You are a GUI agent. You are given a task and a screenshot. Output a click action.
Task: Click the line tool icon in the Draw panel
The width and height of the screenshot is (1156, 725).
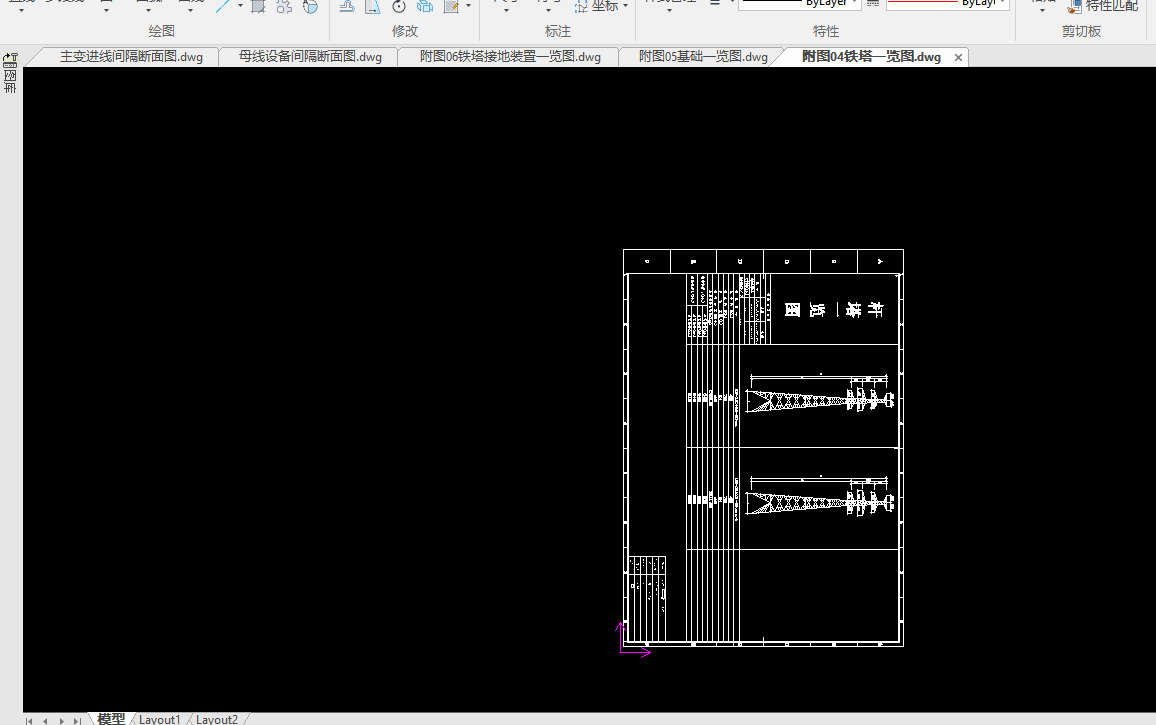click(223, 6)
